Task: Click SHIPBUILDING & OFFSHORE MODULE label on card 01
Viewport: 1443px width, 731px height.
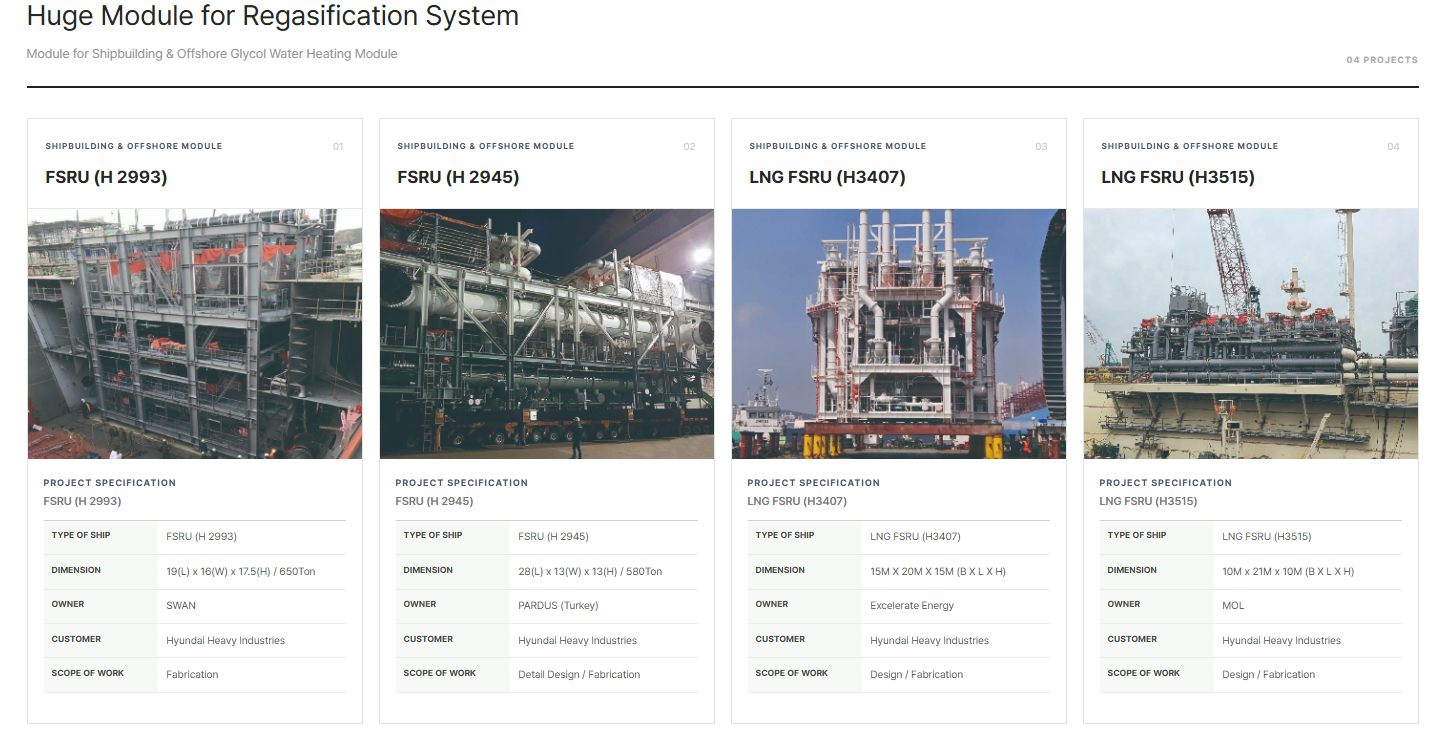Action: pyautogui.click(x=134, y=146)
